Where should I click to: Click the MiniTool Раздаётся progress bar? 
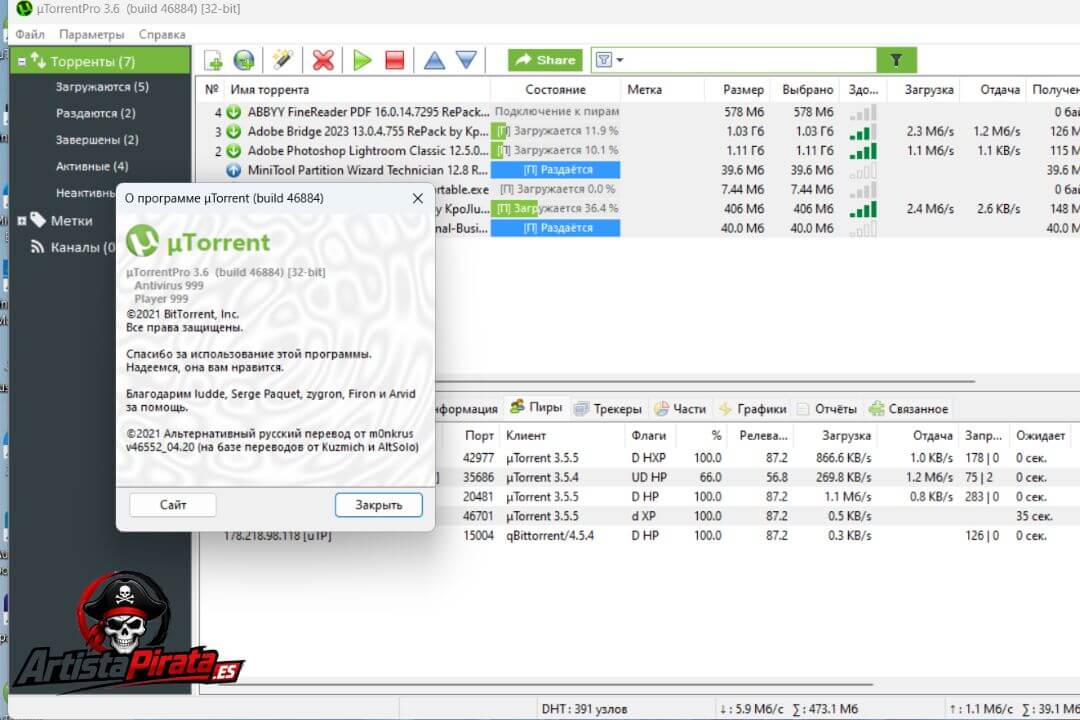(555, 169)
